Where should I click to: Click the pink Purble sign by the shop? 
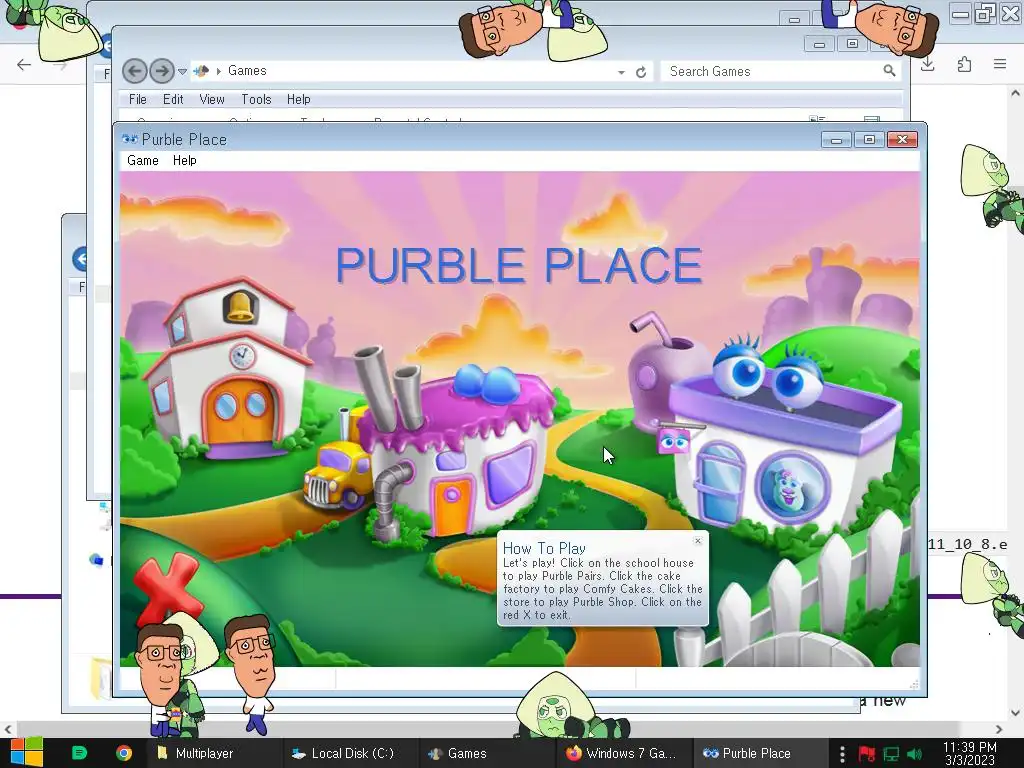pyautogui.click(x=674, y=442)
